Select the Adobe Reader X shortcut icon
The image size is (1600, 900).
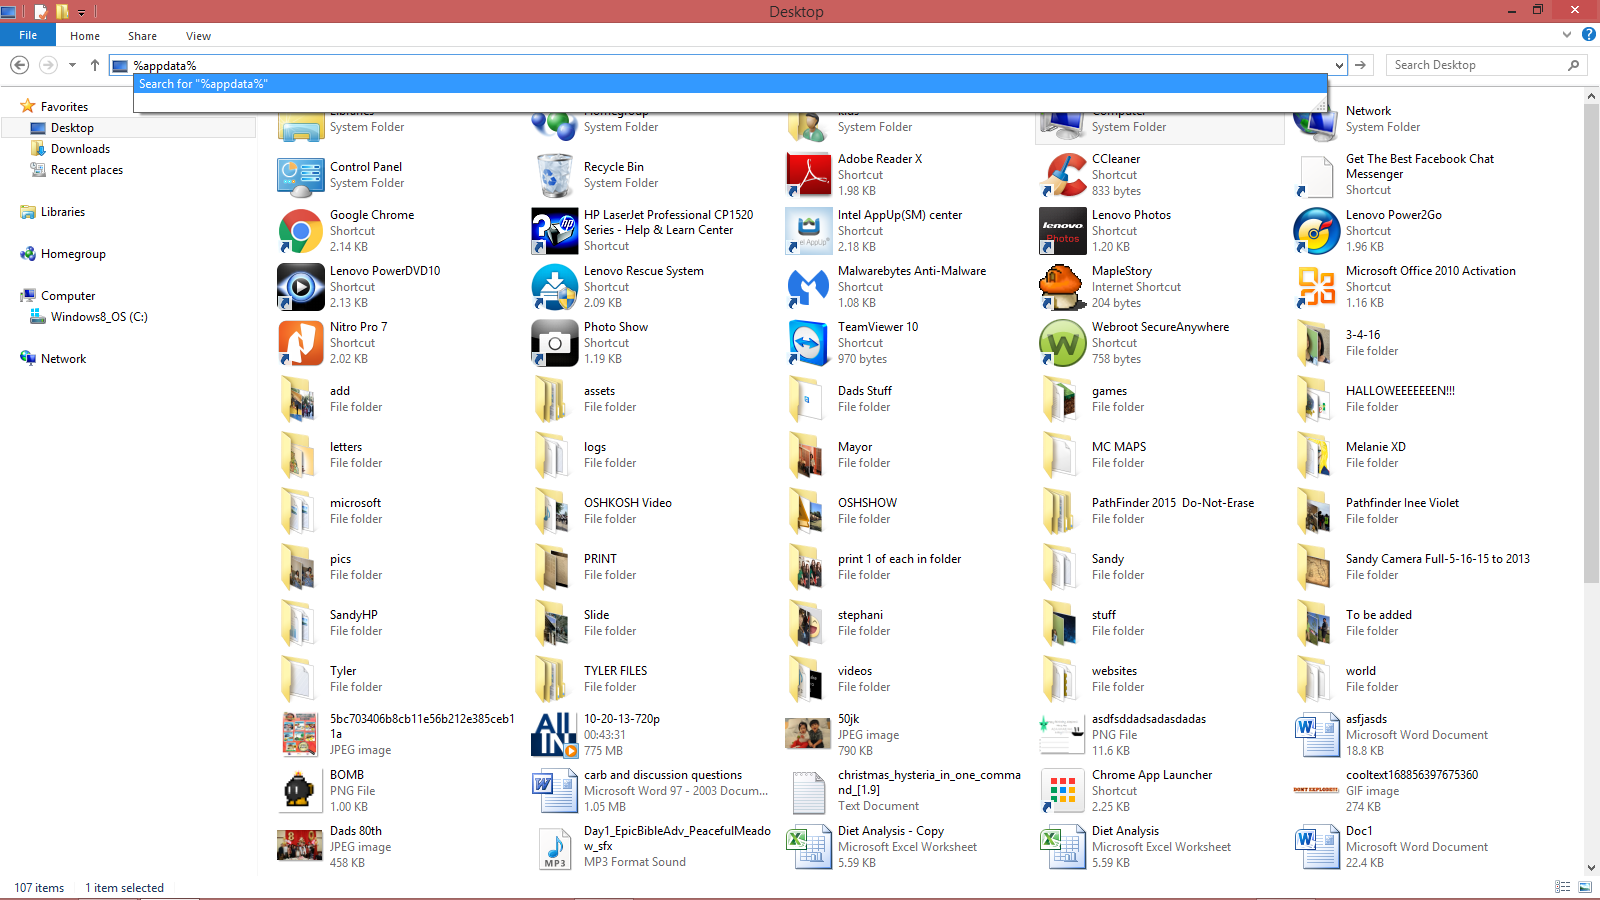point(808,175)
